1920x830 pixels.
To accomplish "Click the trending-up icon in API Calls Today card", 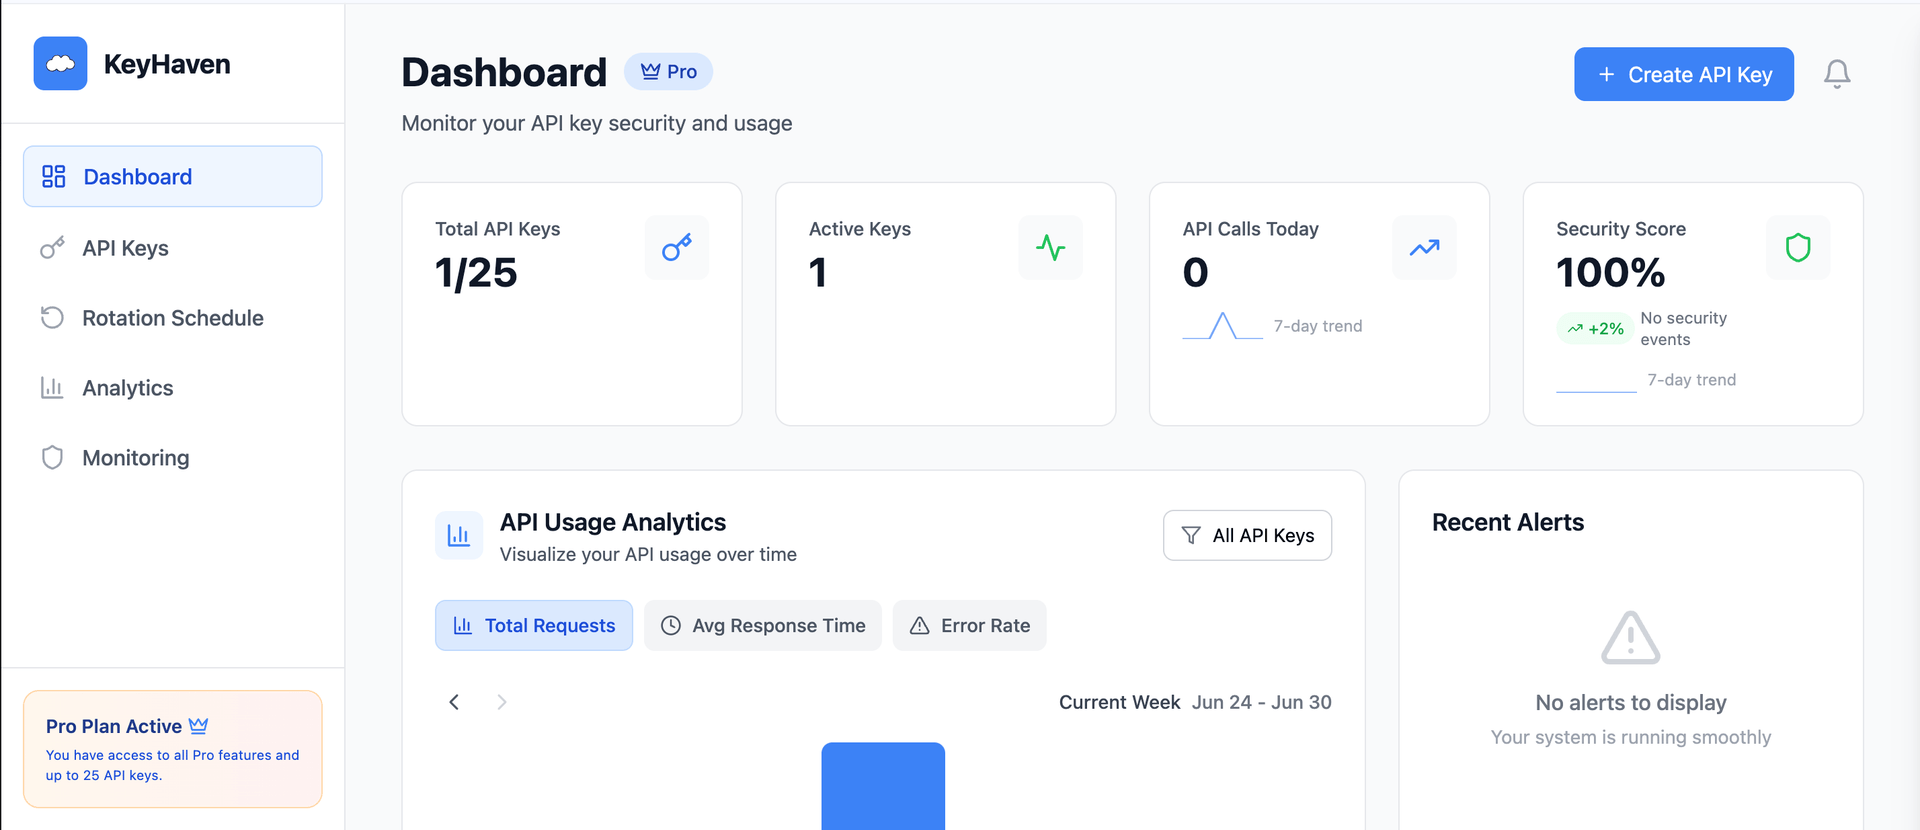I will 1424,247.
